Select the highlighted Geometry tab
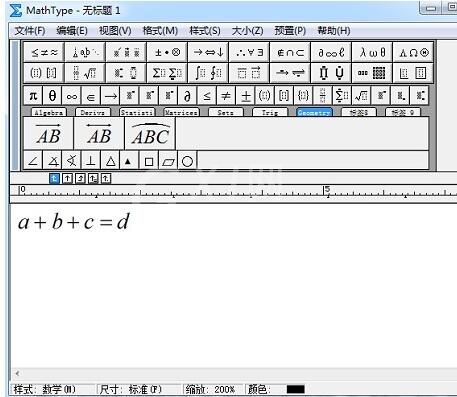 [x=314, y=112]
